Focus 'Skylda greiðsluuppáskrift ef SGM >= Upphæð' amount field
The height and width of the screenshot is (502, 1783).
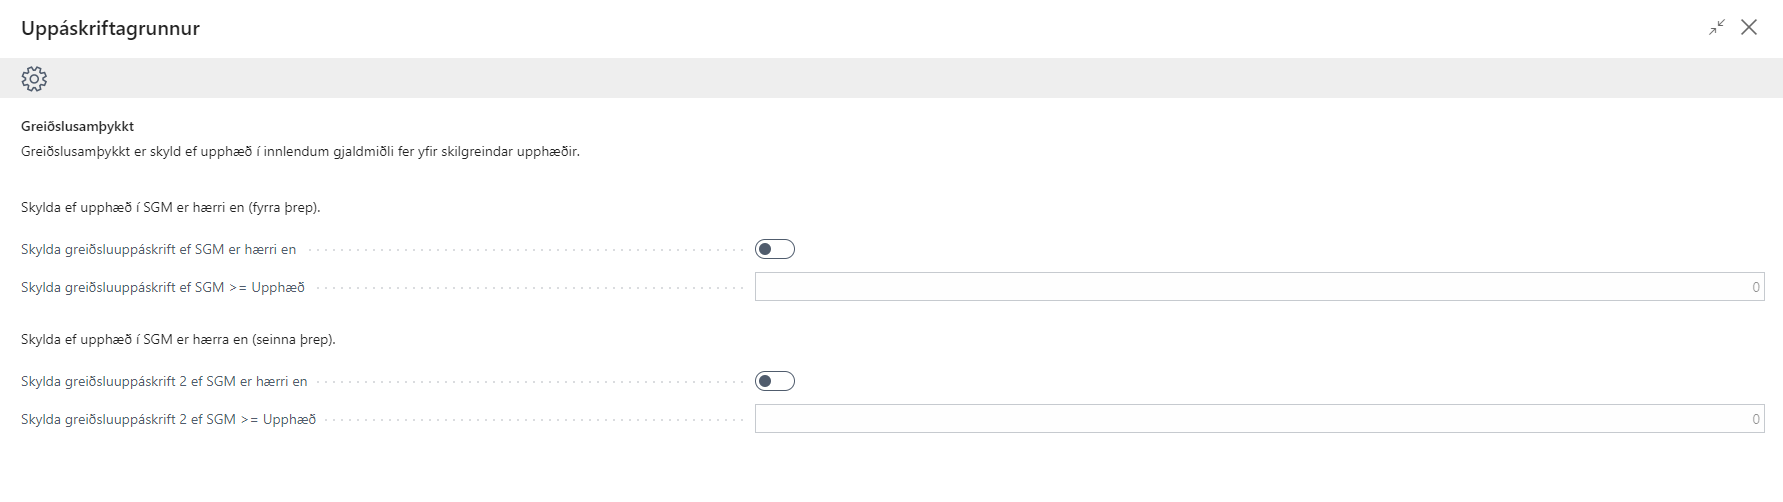click(1258, 287)
